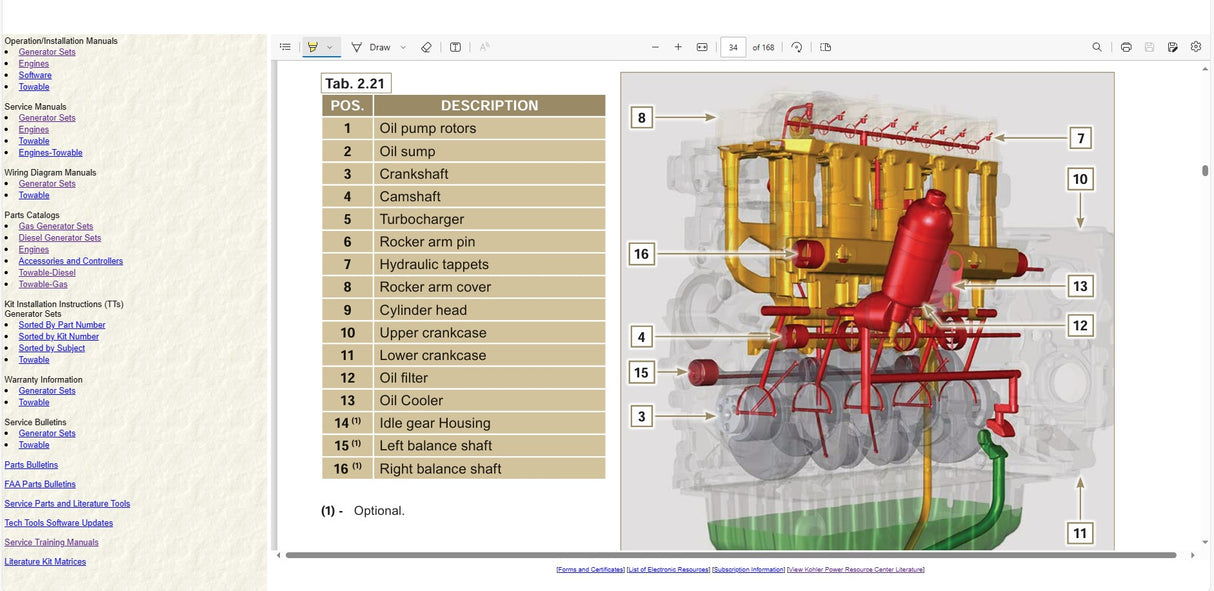Zoom in with the plus icon
This screenshot has width=1214, height=591.
click(678, 47)
